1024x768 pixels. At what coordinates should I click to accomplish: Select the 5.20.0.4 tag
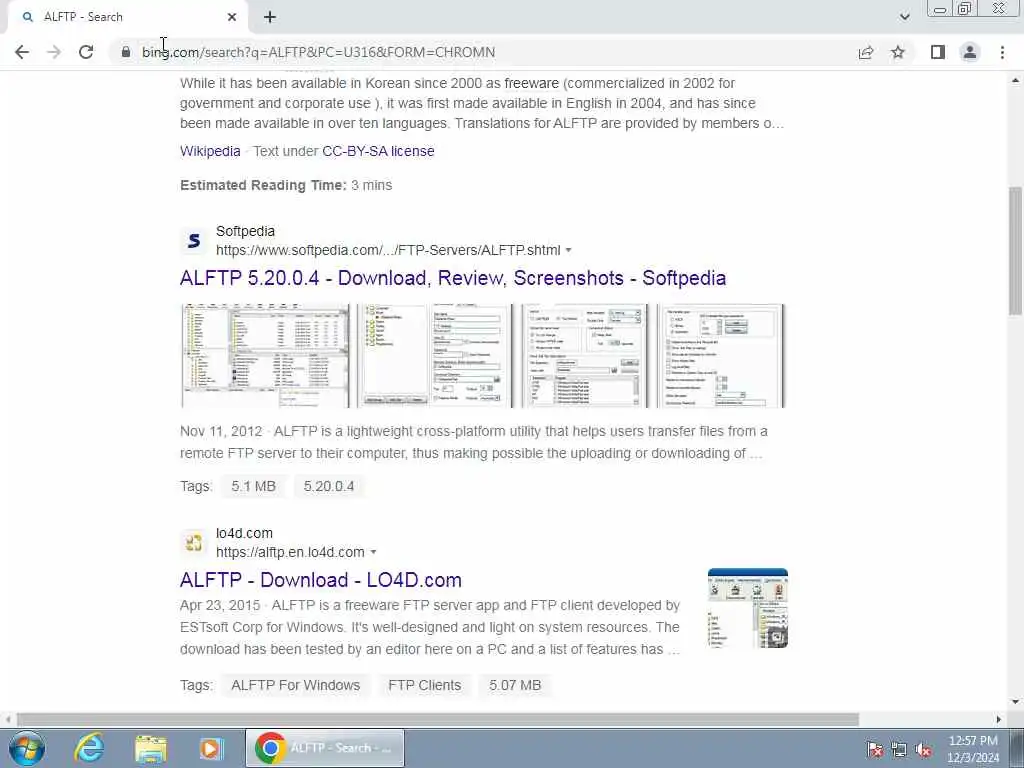pyautogui.click(x=328, y=487)
